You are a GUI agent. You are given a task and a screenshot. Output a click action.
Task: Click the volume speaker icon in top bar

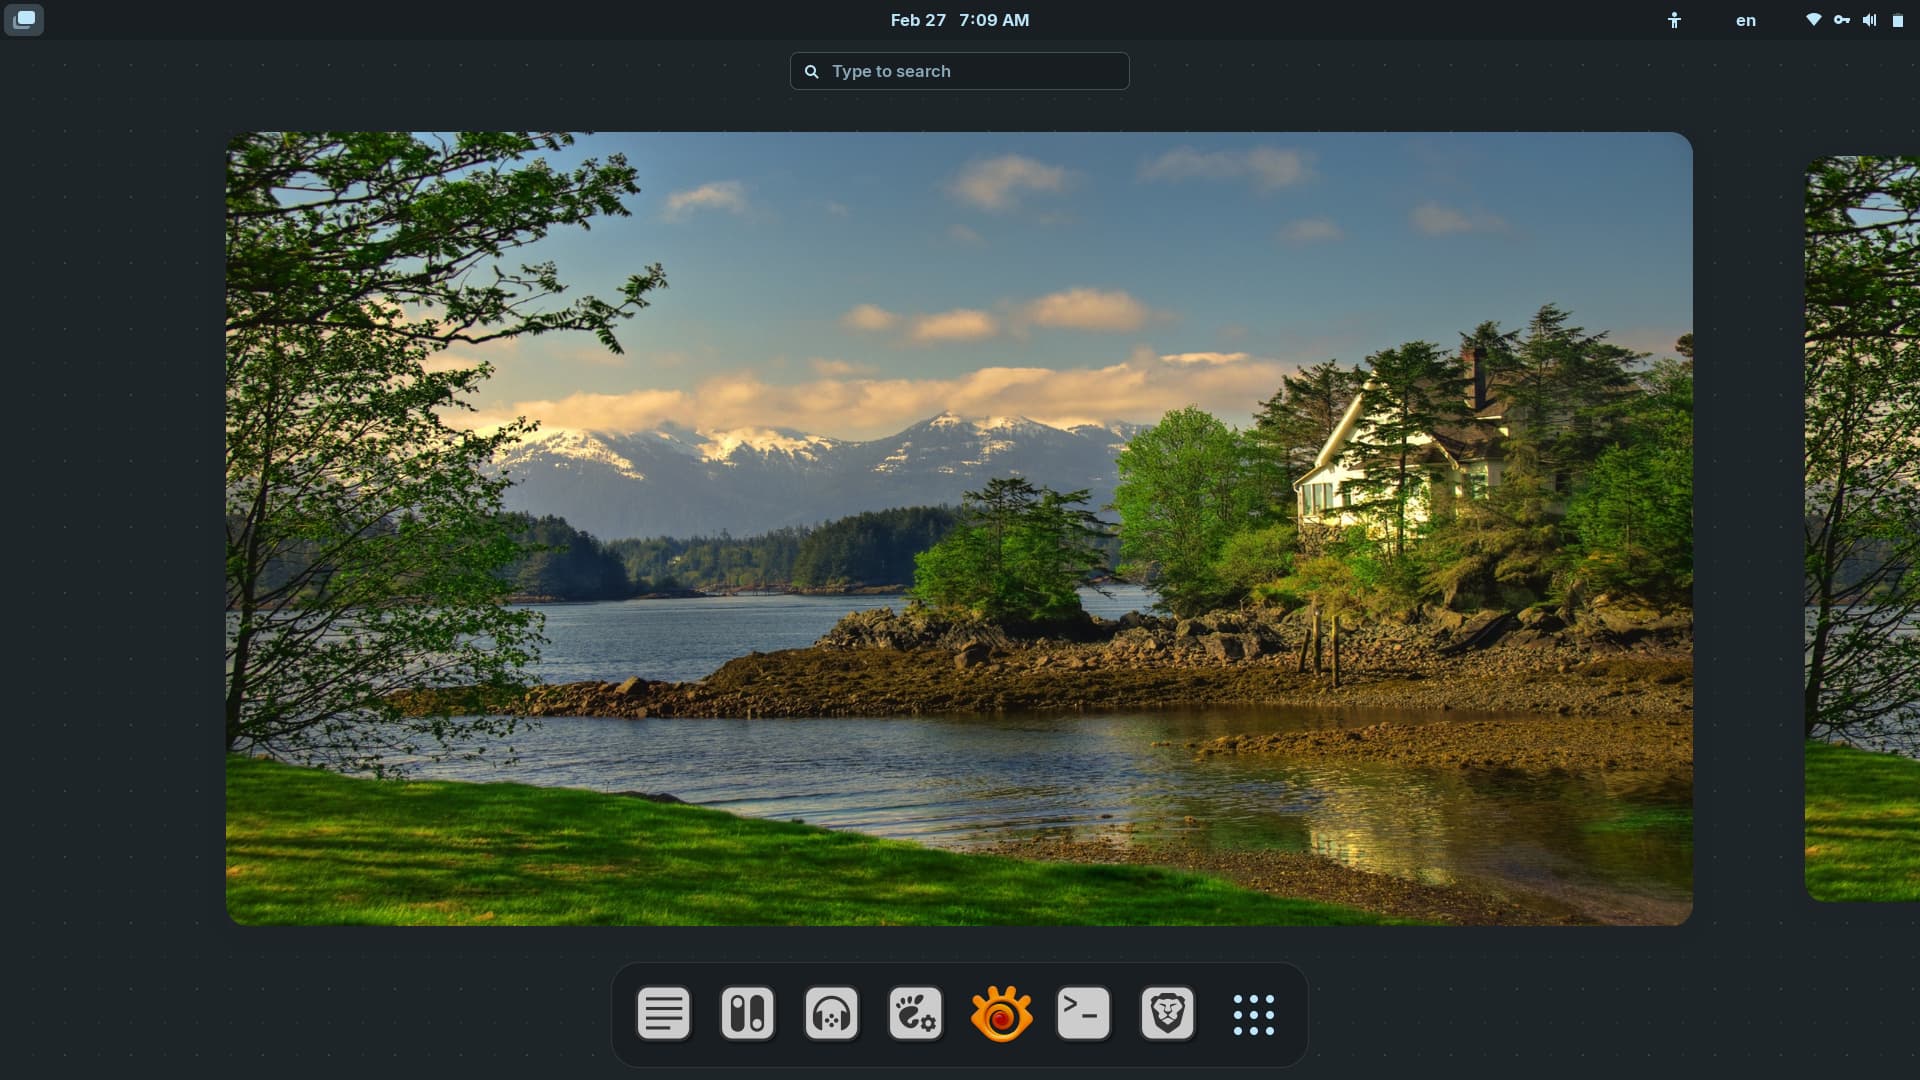click(x=1869, y=20)
